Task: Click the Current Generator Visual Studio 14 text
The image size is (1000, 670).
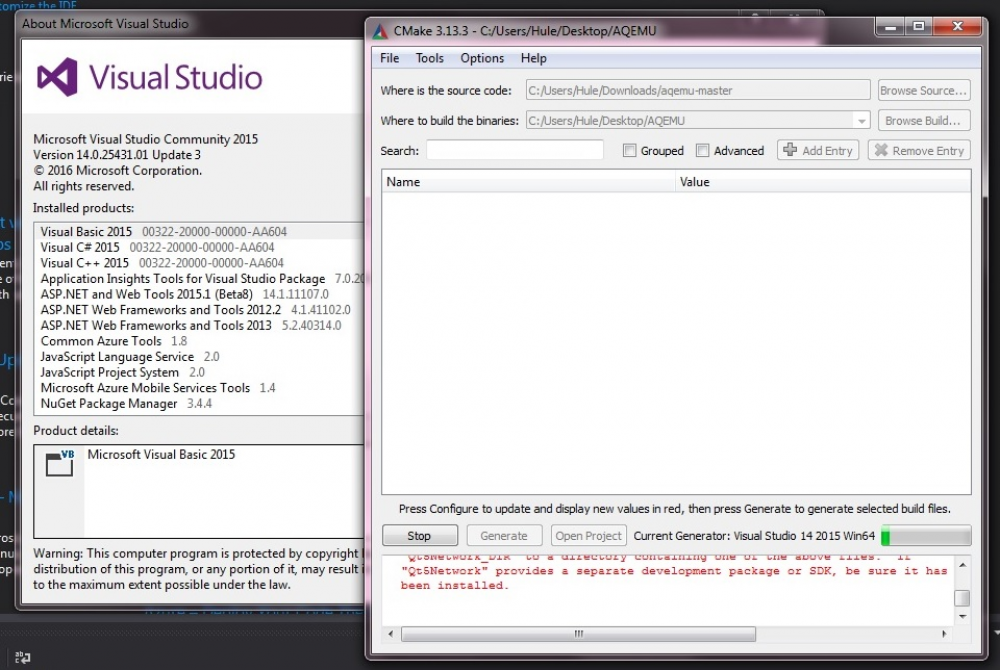Action: (754, 536)
